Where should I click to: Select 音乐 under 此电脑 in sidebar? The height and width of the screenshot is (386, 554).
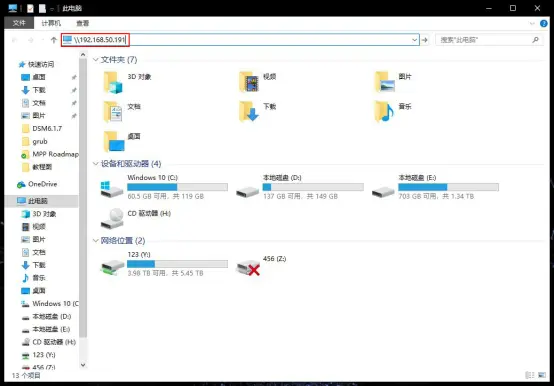coord(34,278)
